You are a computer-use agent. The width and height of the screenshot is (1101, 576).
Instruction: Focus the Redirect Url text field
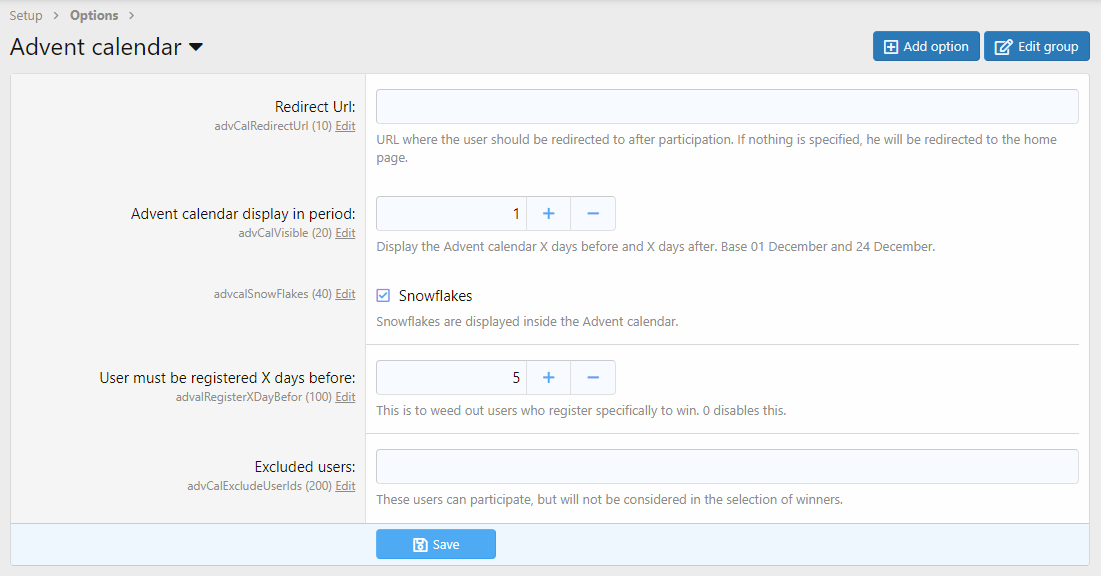pos(727,107)
